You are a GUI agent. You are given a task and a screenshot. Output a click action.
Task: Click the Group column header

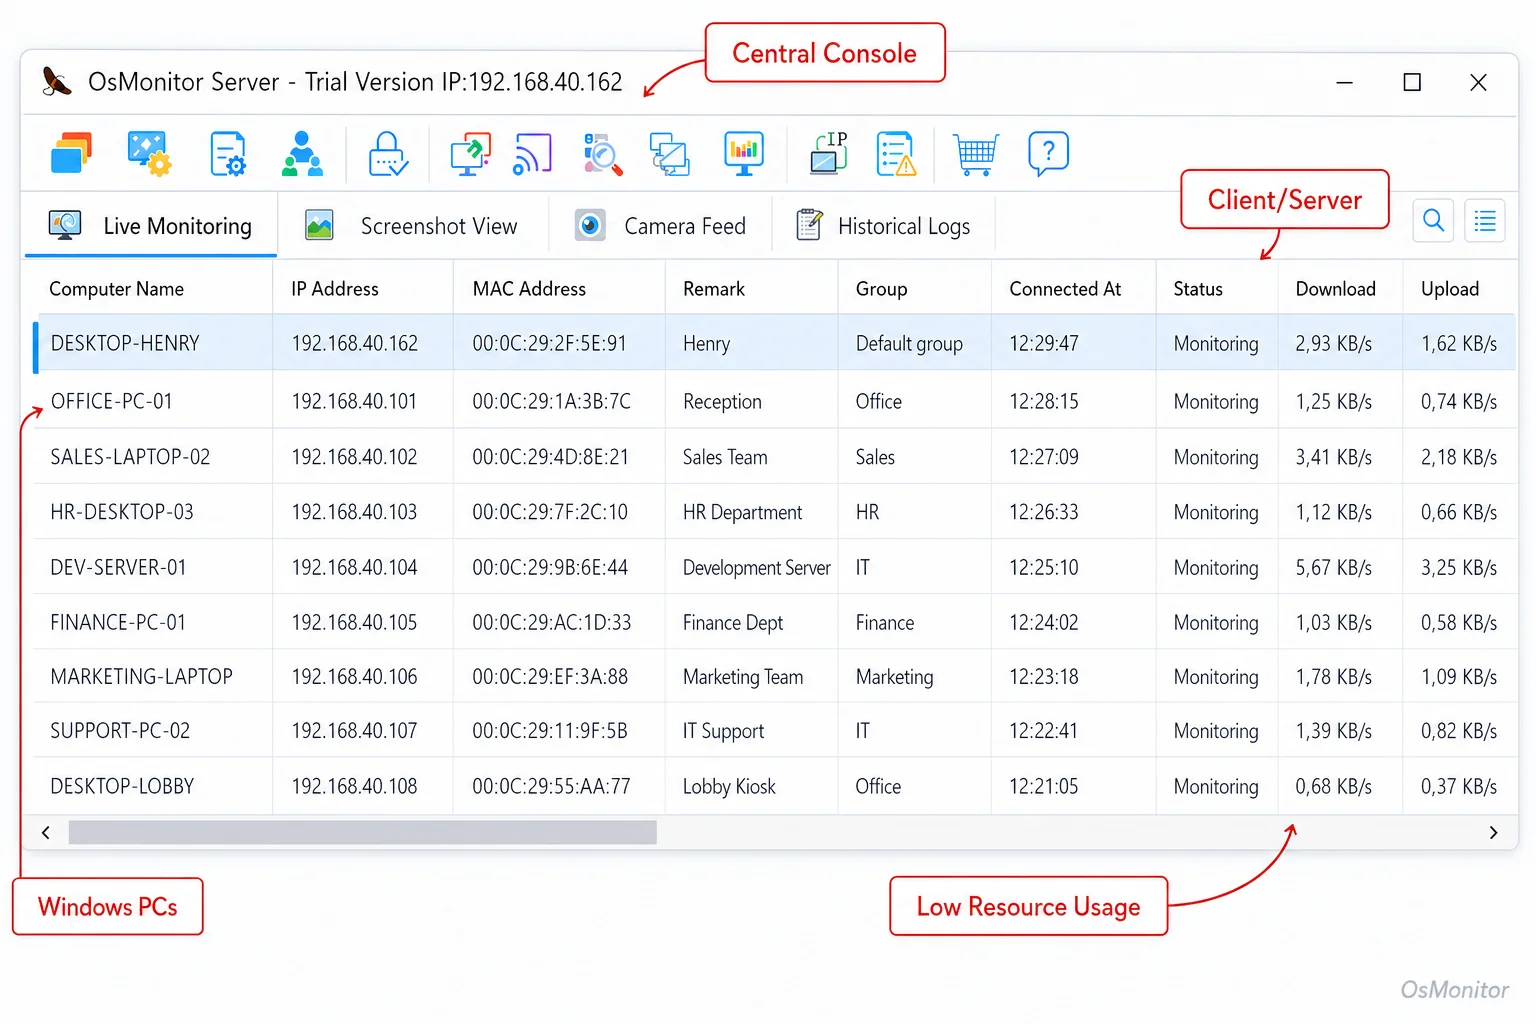882,289
